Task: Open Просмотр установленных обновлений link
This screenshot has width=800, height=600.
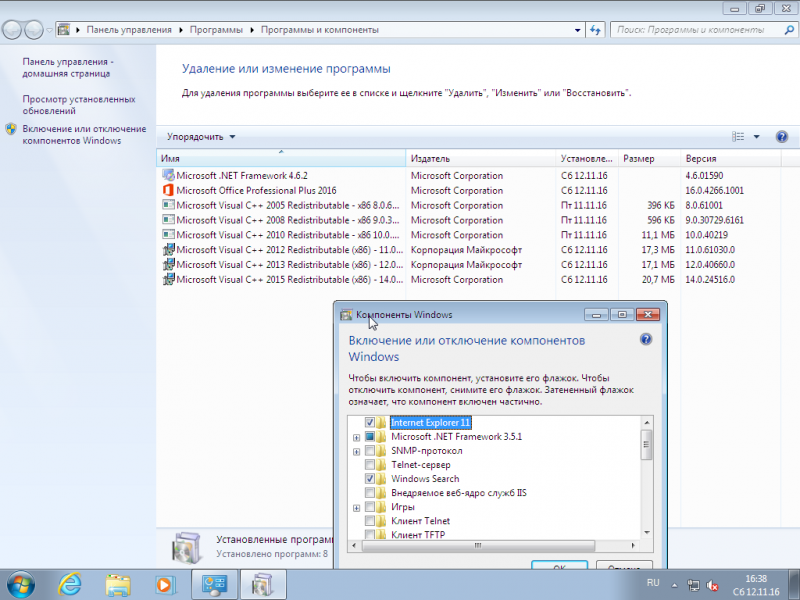Action: (79, 105)
